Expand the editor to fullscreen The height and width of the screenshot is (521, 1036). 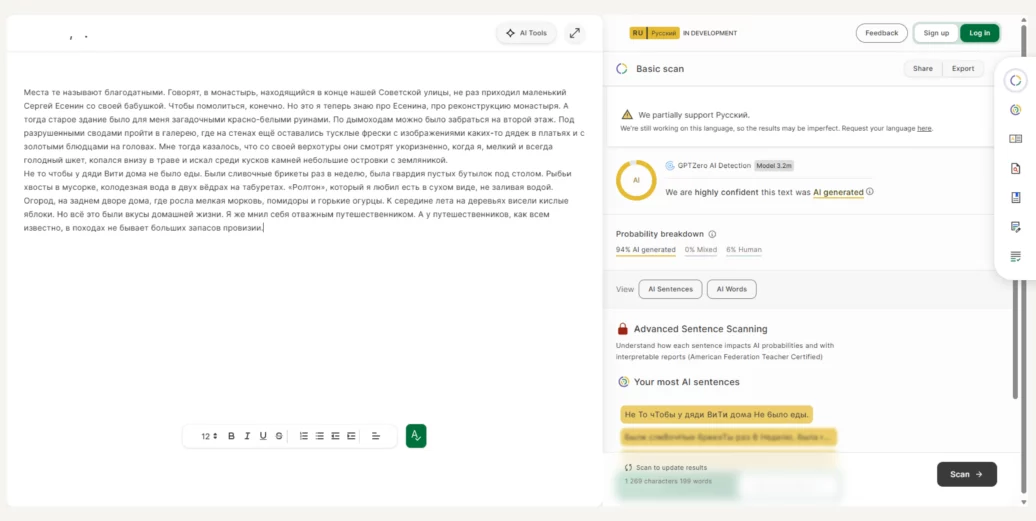click(575, 33)
